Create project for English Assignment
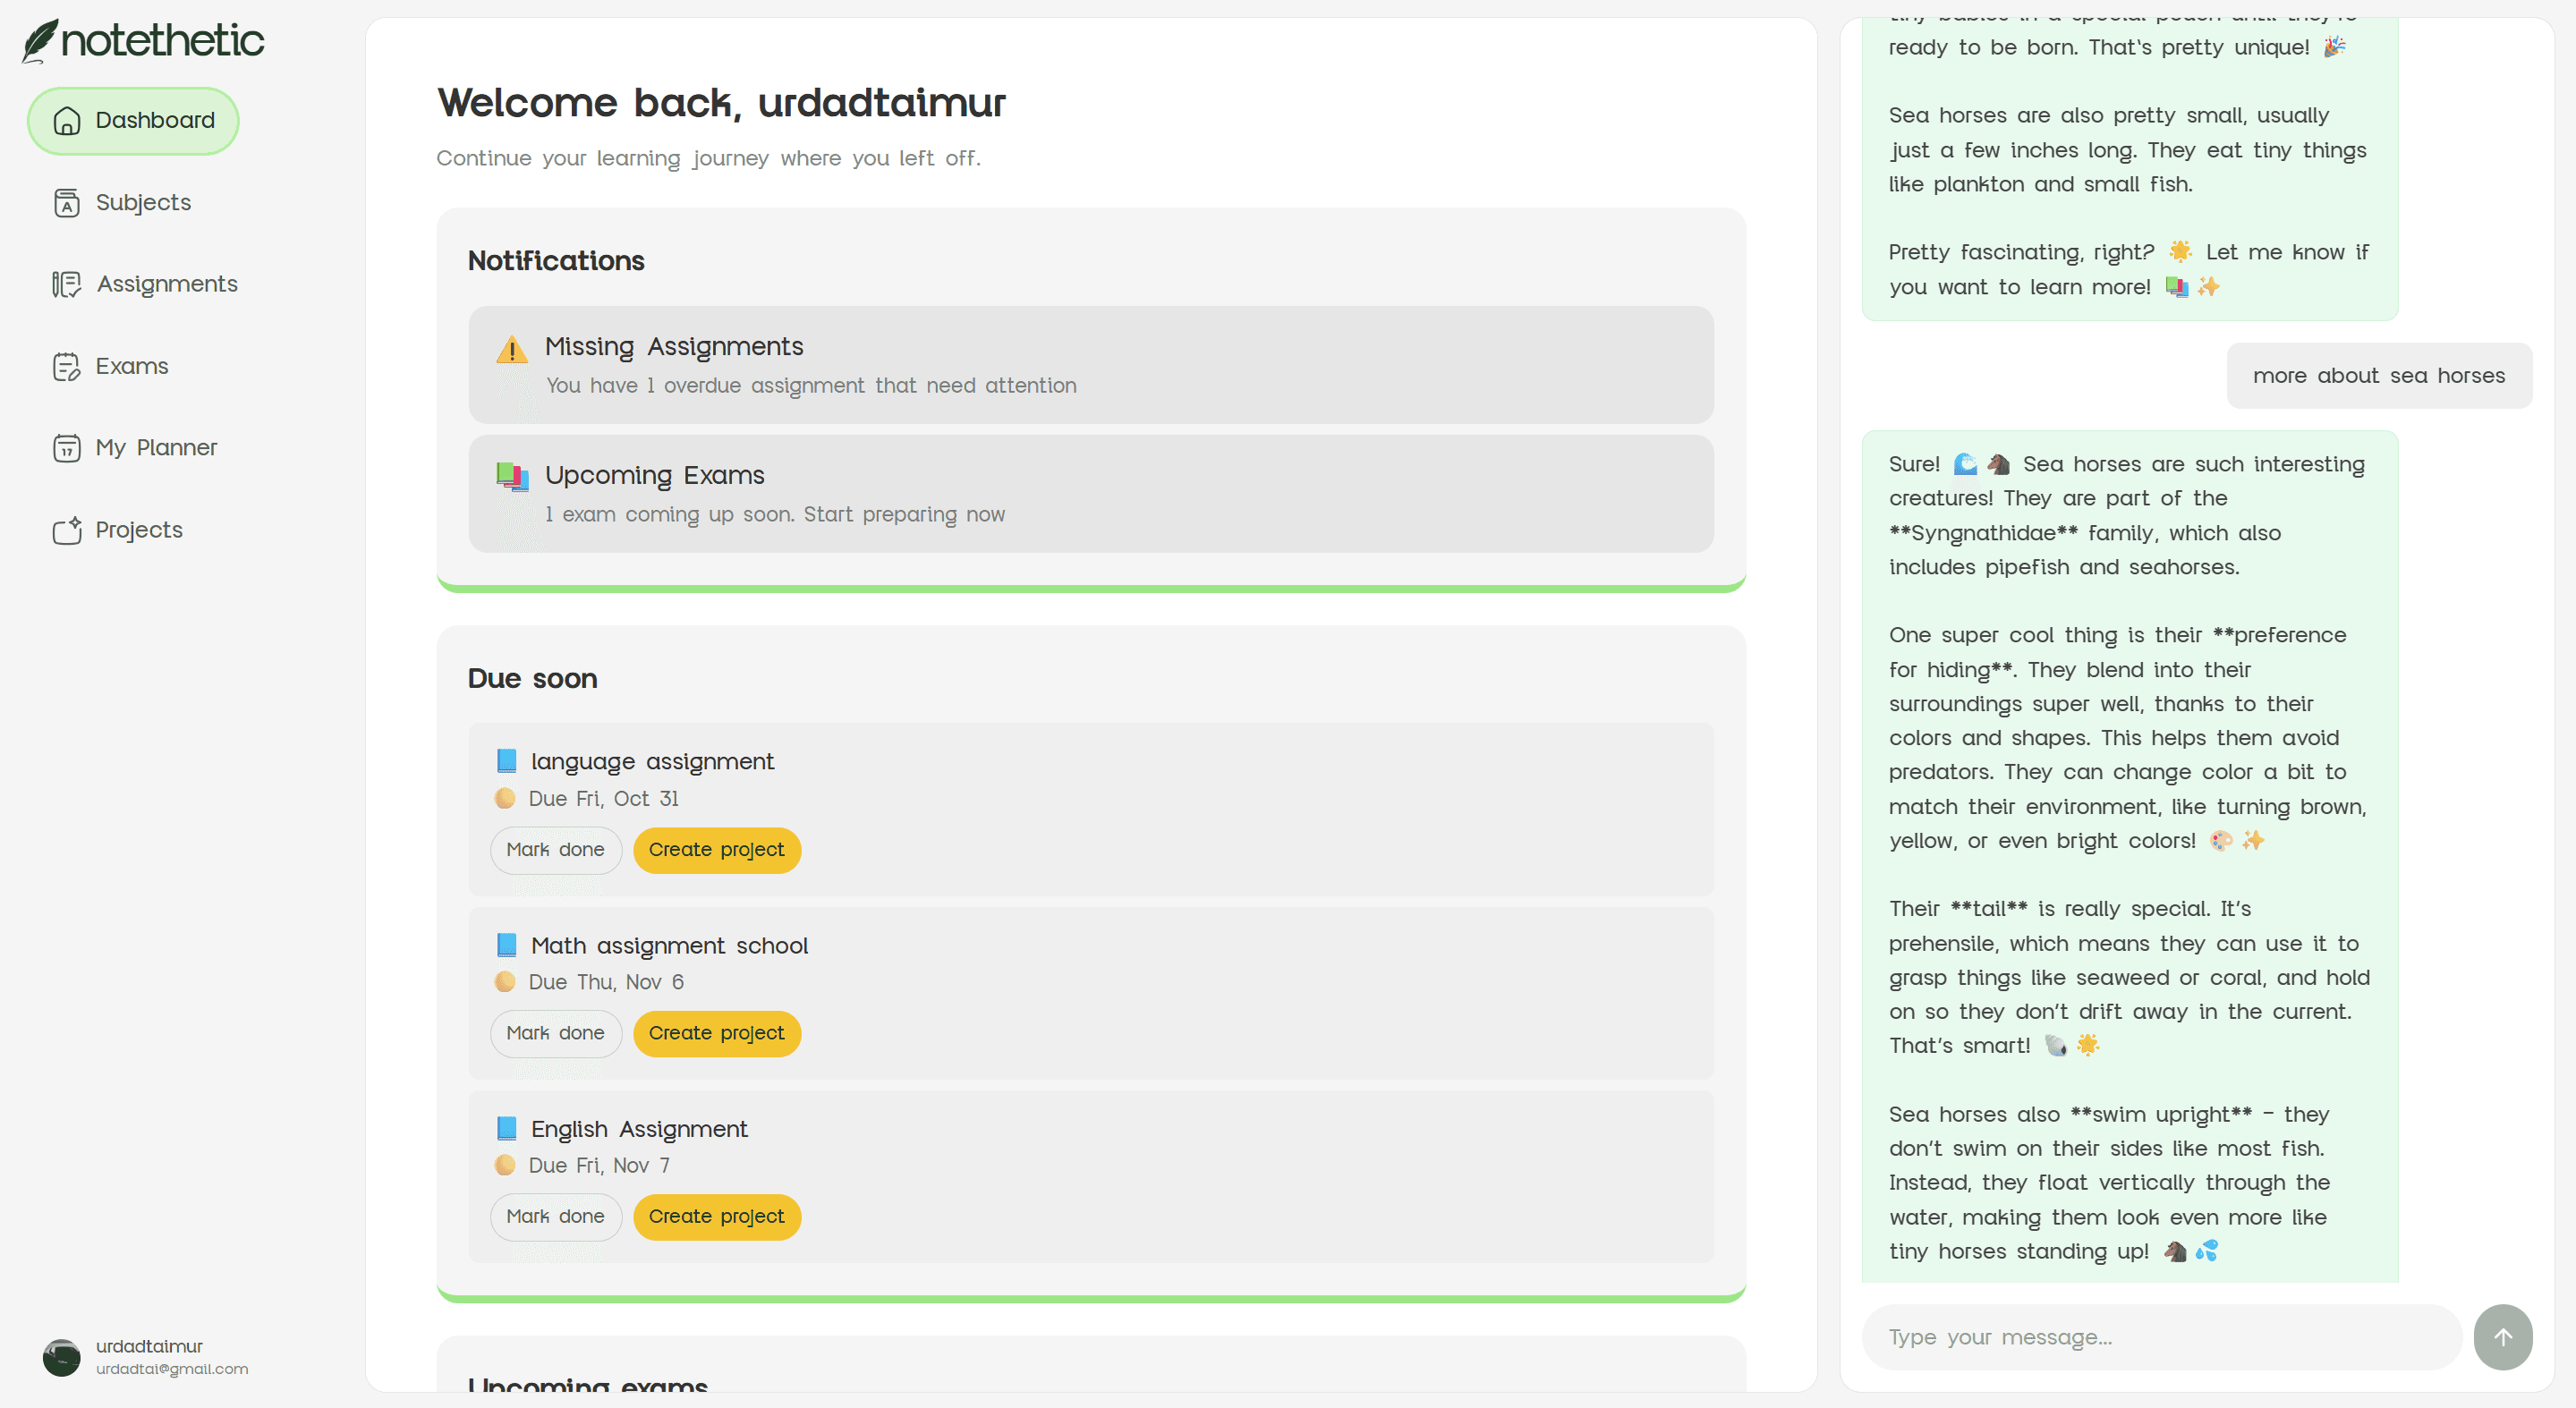 click(717, 1217)
